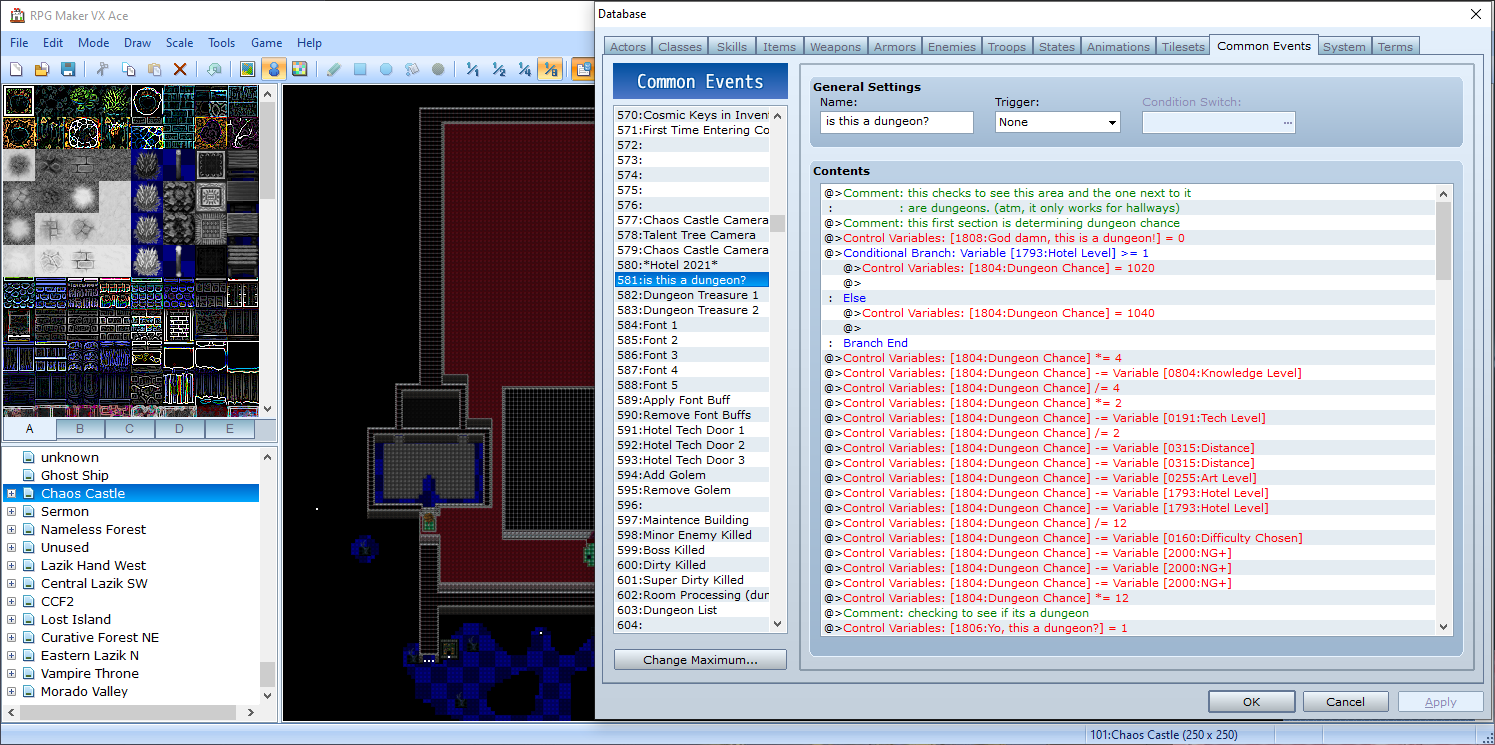
Task: Select common event 589:Apply Font Buff
Action: tap(692, 400)
